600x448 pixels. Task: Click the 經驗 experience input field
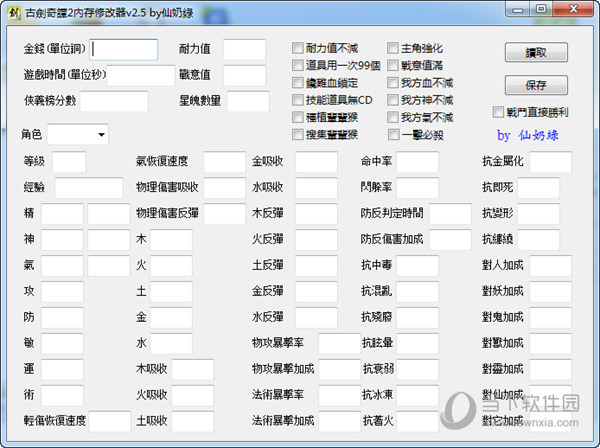tap(89, 188)
